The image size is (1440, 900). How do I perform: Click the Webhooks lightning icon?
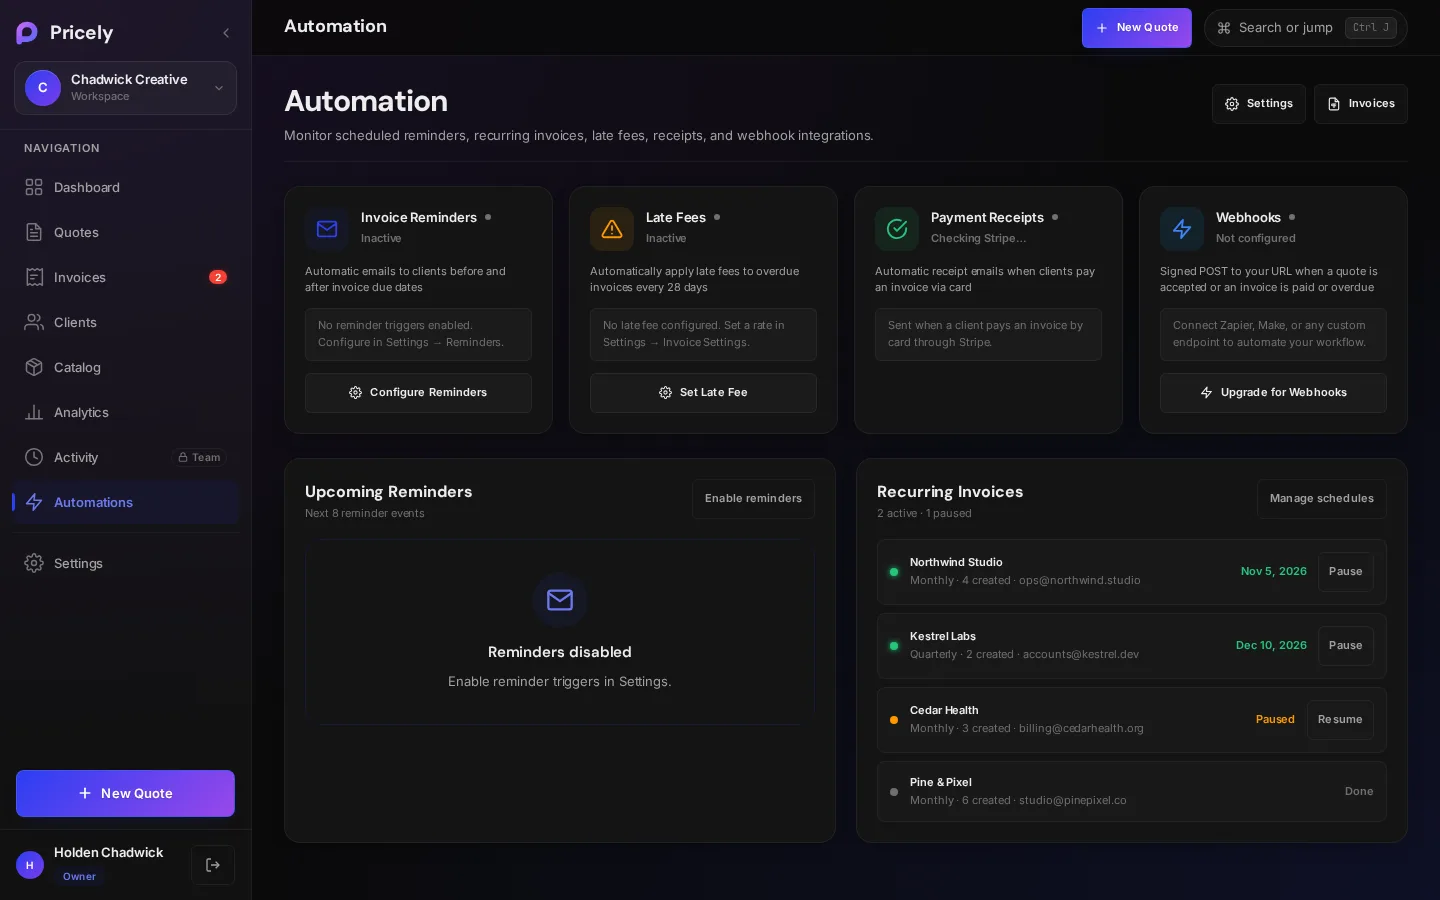[1182, 229]
